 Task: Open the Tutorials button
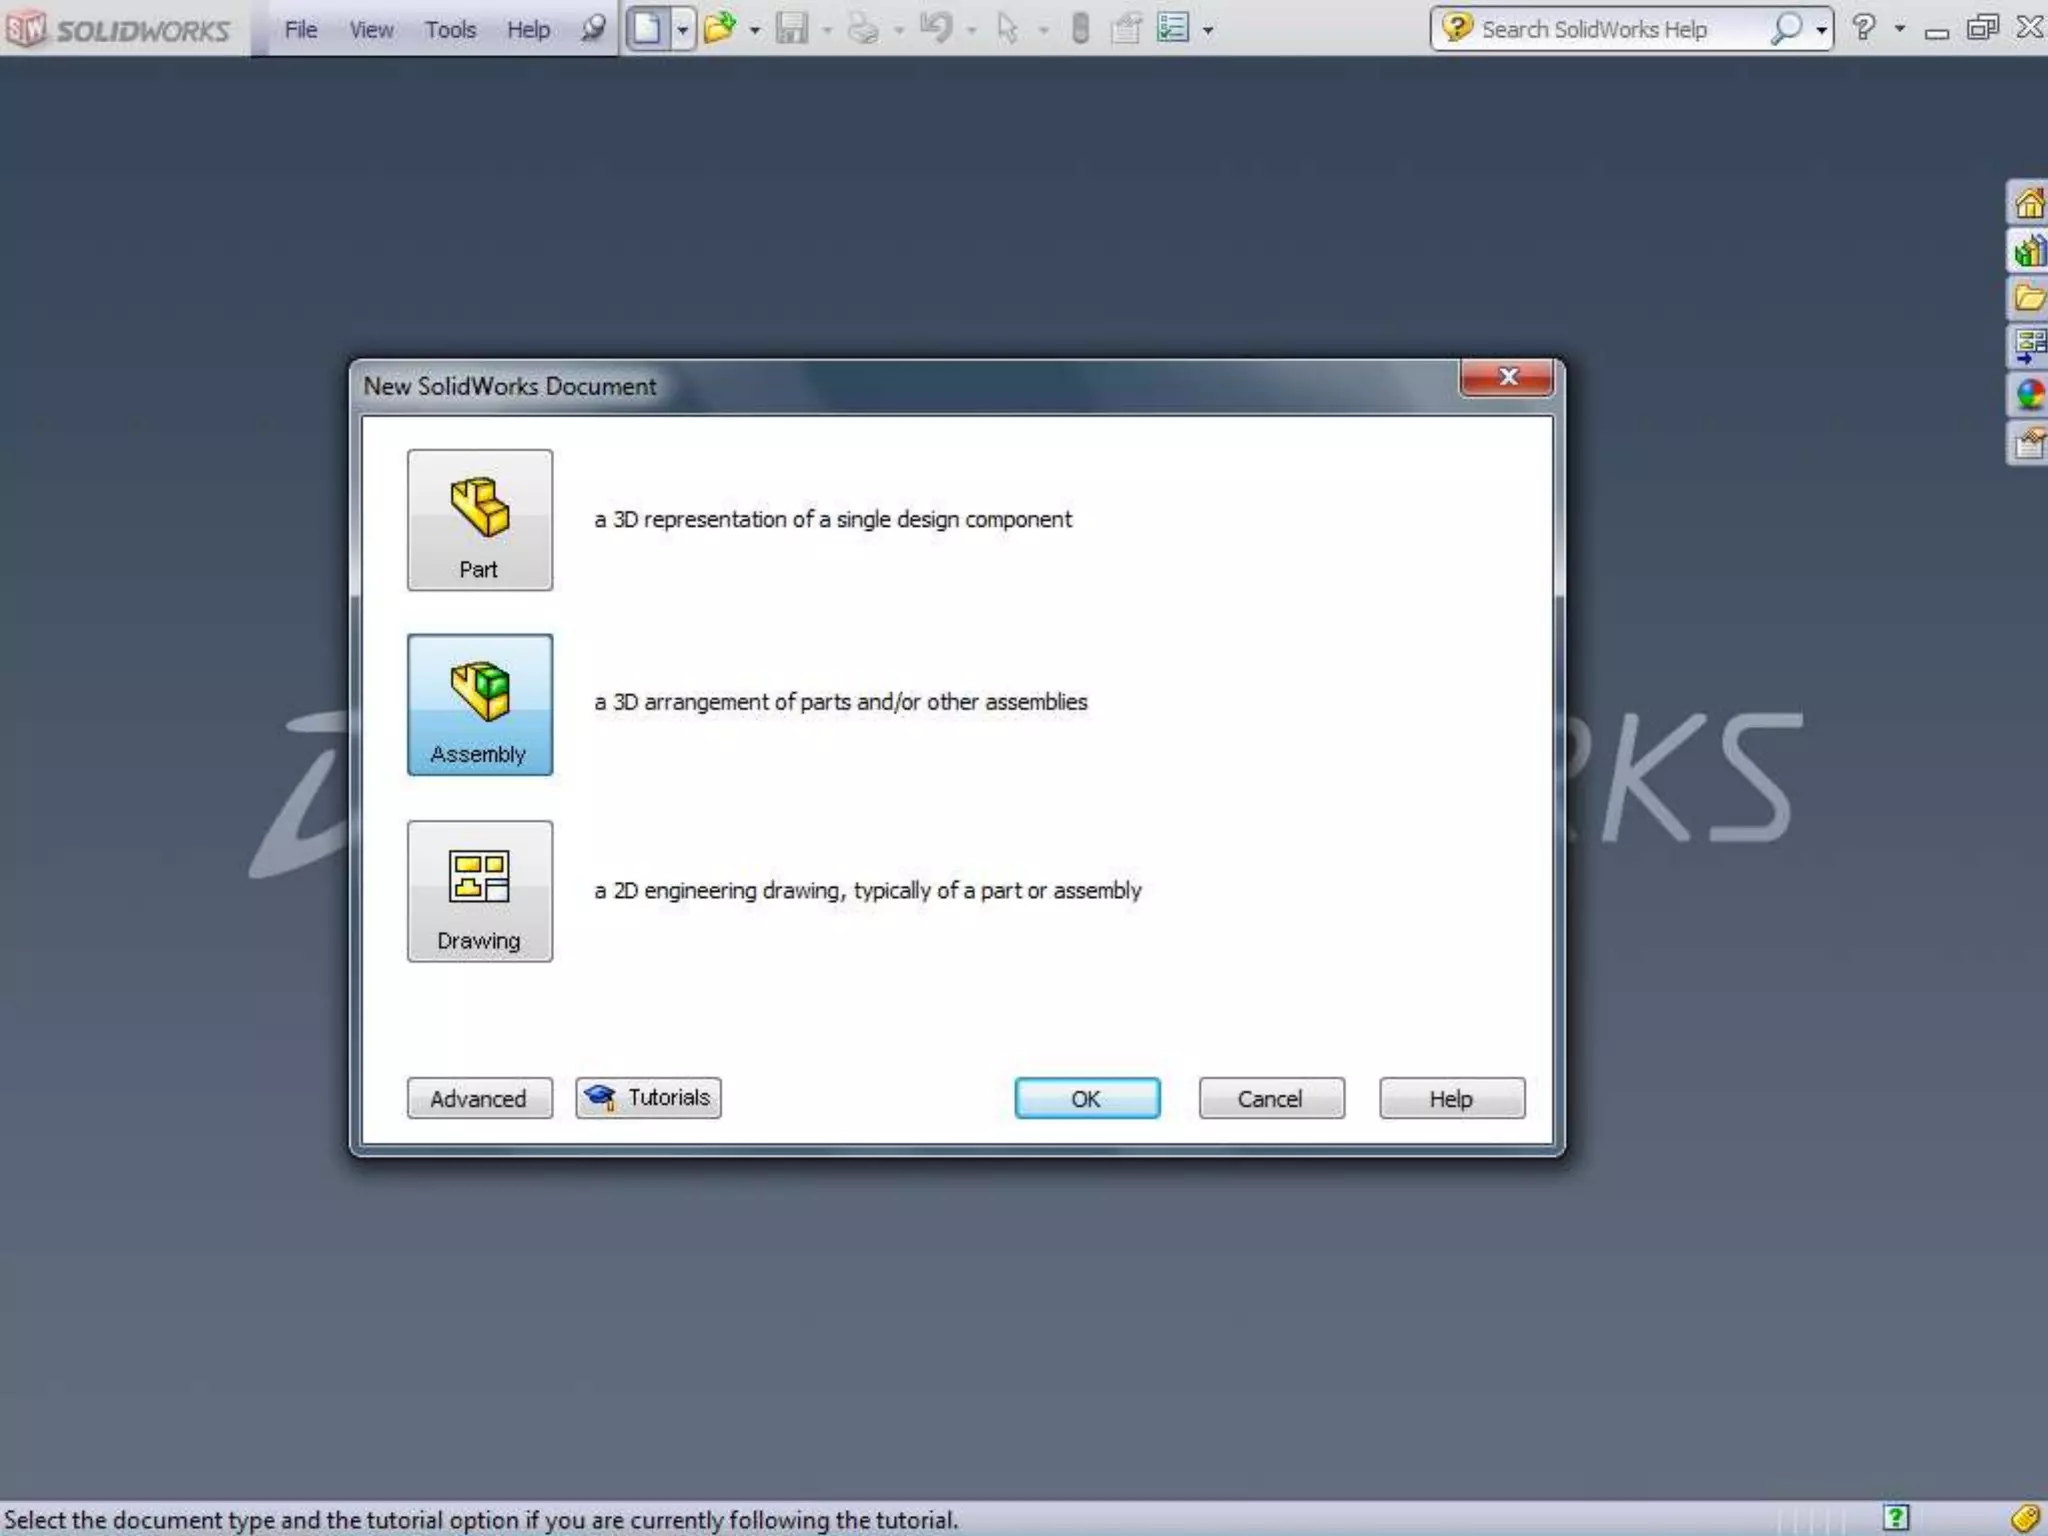[x=648, y=1098]
